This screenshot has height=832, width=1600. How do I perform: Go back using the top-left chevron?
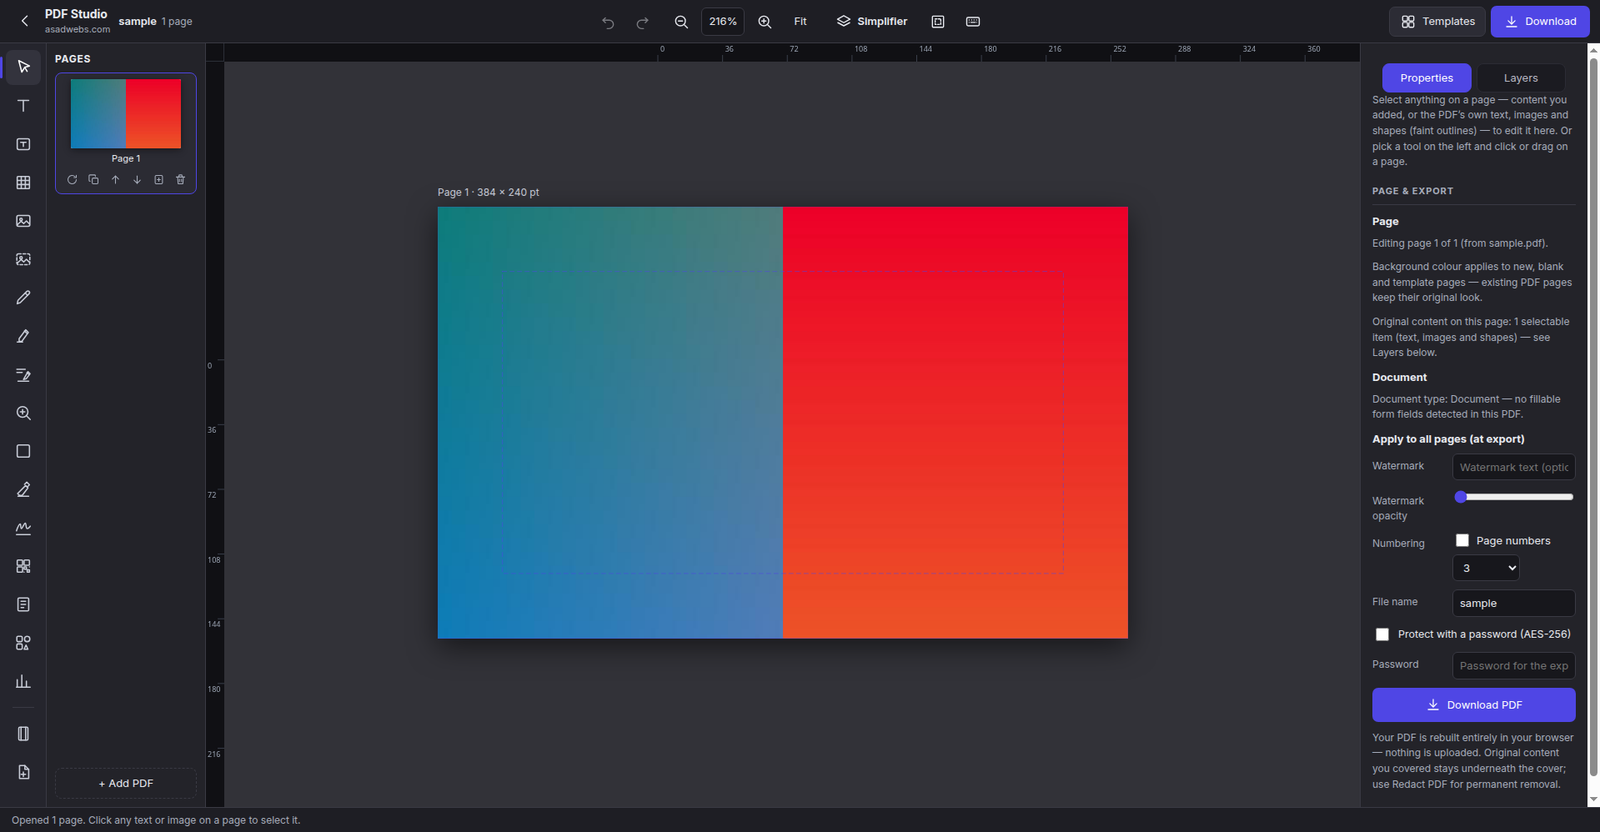(25, 21)
